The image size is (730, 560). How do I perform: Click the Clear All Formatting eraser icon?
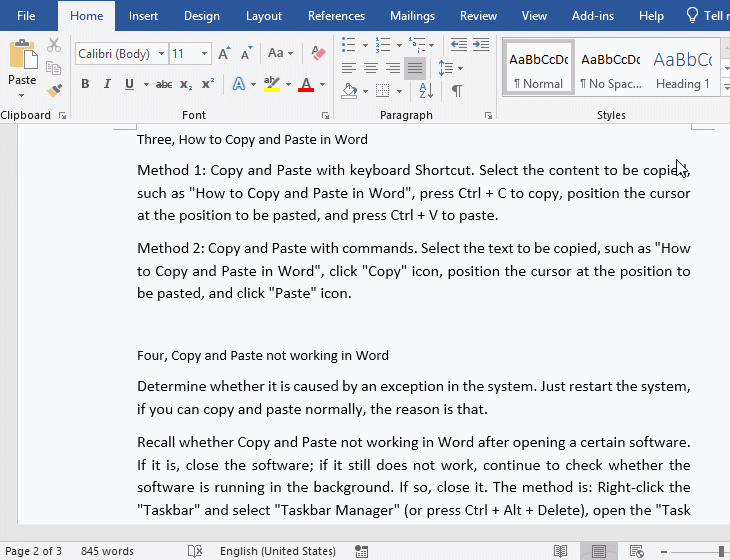[319, 53]
